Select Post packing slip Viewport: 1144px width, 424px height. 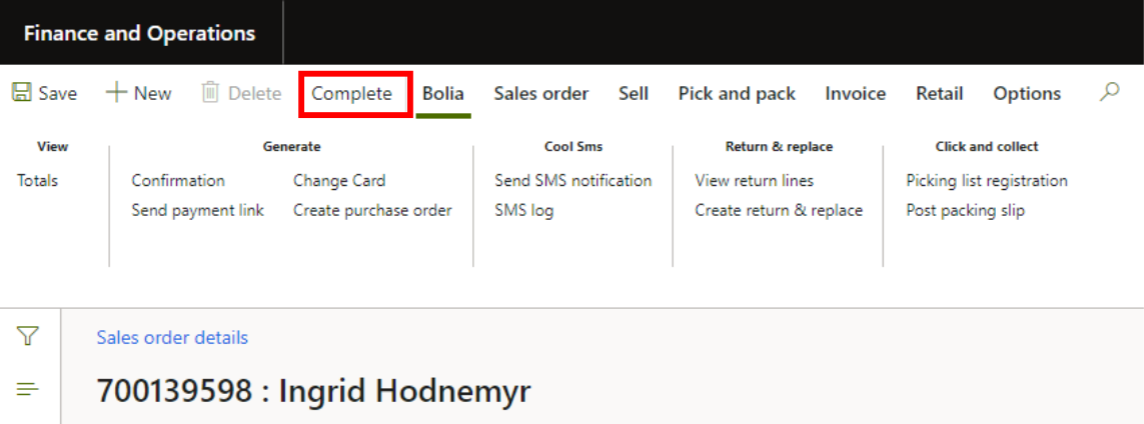coord(965,211)
